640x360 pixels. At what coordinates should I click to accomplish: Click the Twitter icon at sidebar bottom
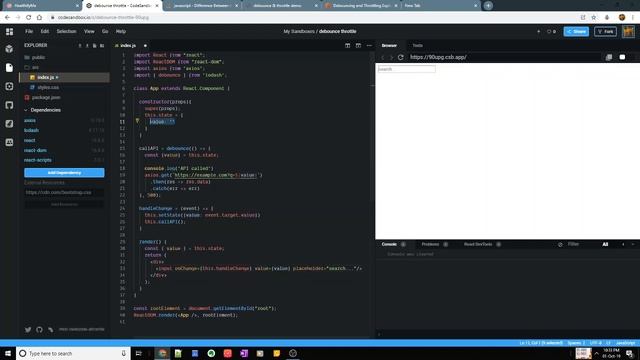pyautogui.click(x=28, y=329)
